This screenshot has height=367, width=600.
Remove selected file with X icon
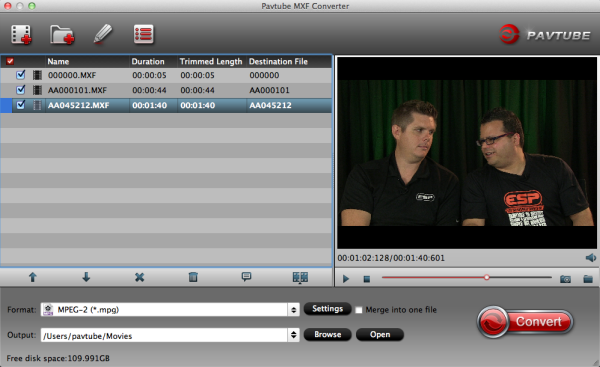[x=140, y=277]
